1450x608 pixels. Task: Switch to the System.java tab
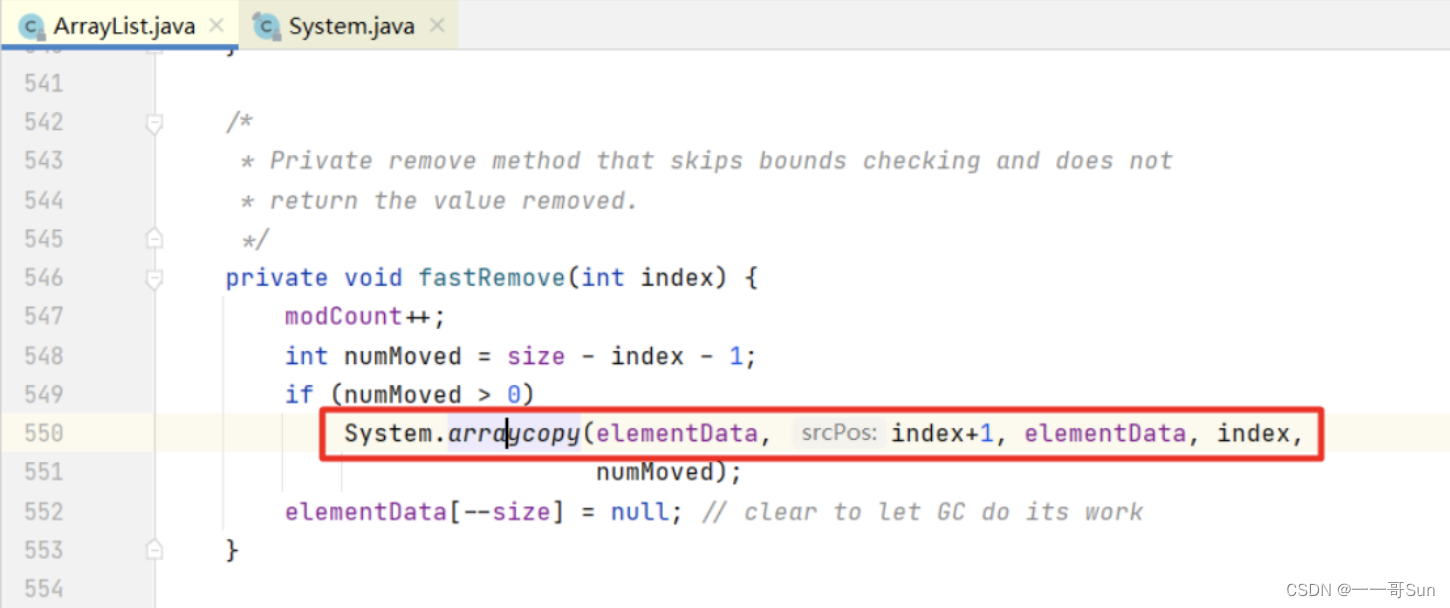(x=351, y=26)
